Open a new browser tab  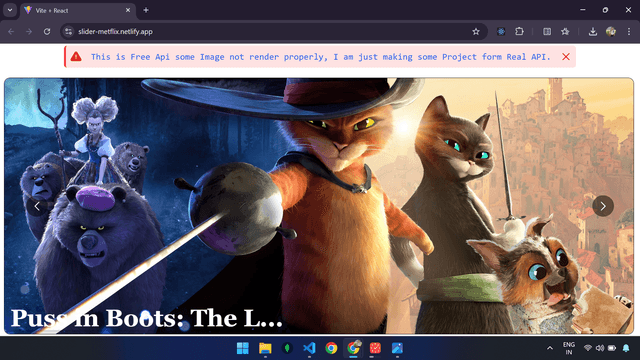[x=146, y=10]
